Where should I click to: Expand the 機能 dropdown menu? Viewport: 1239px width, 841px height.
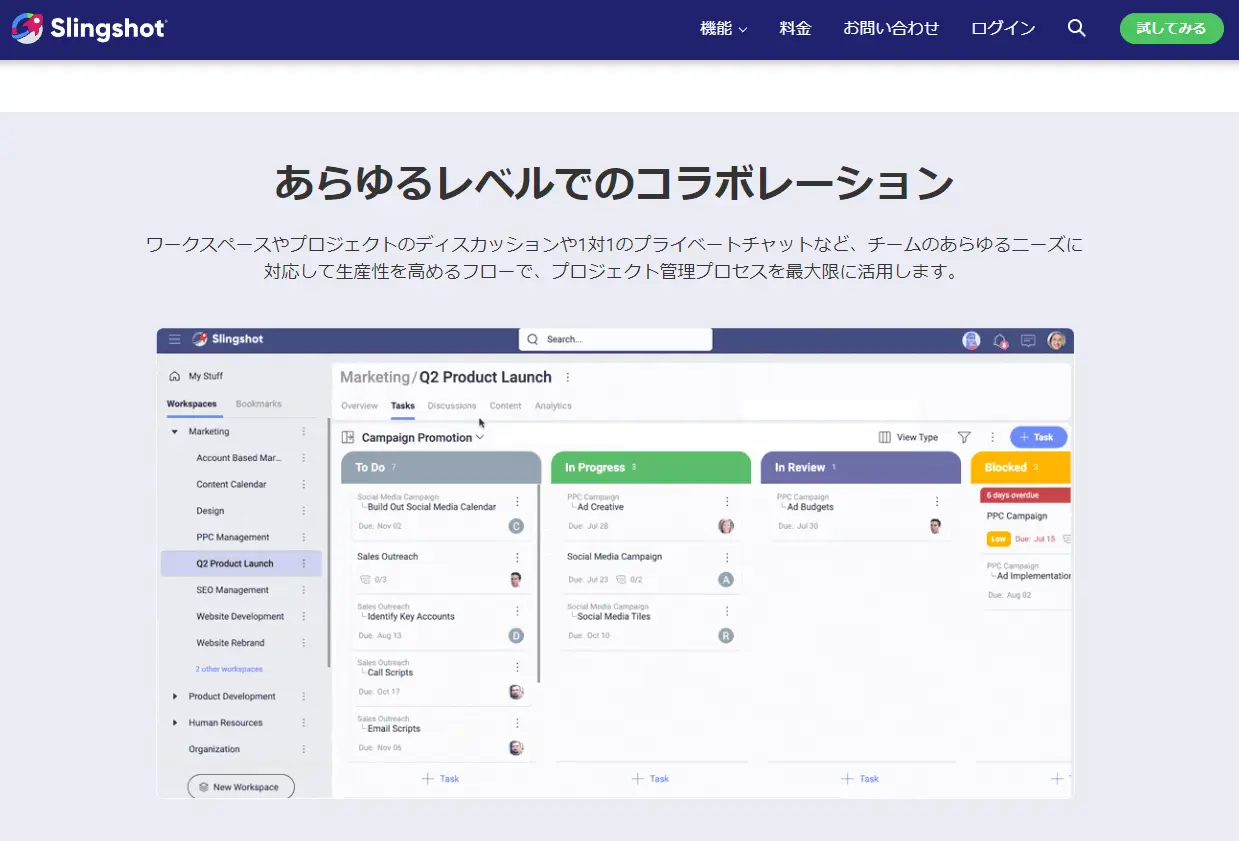click(x=723, y=29)
